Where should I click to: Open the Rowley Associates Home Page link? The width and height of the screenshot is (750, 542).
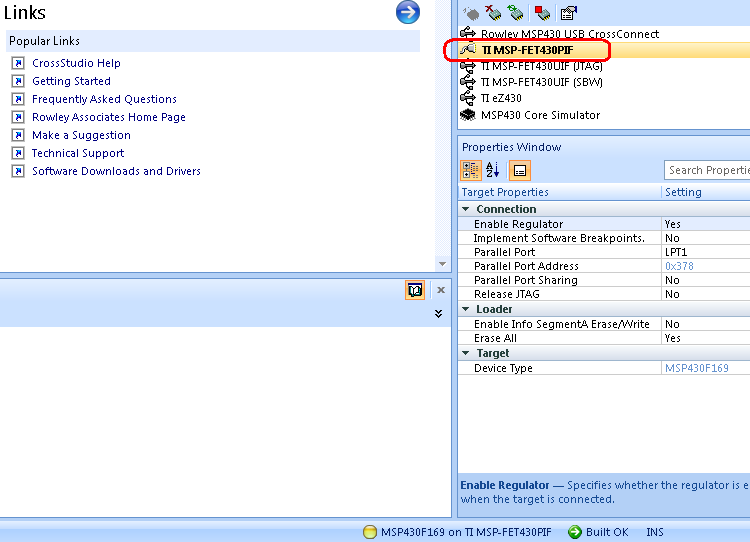pos(109,117)
